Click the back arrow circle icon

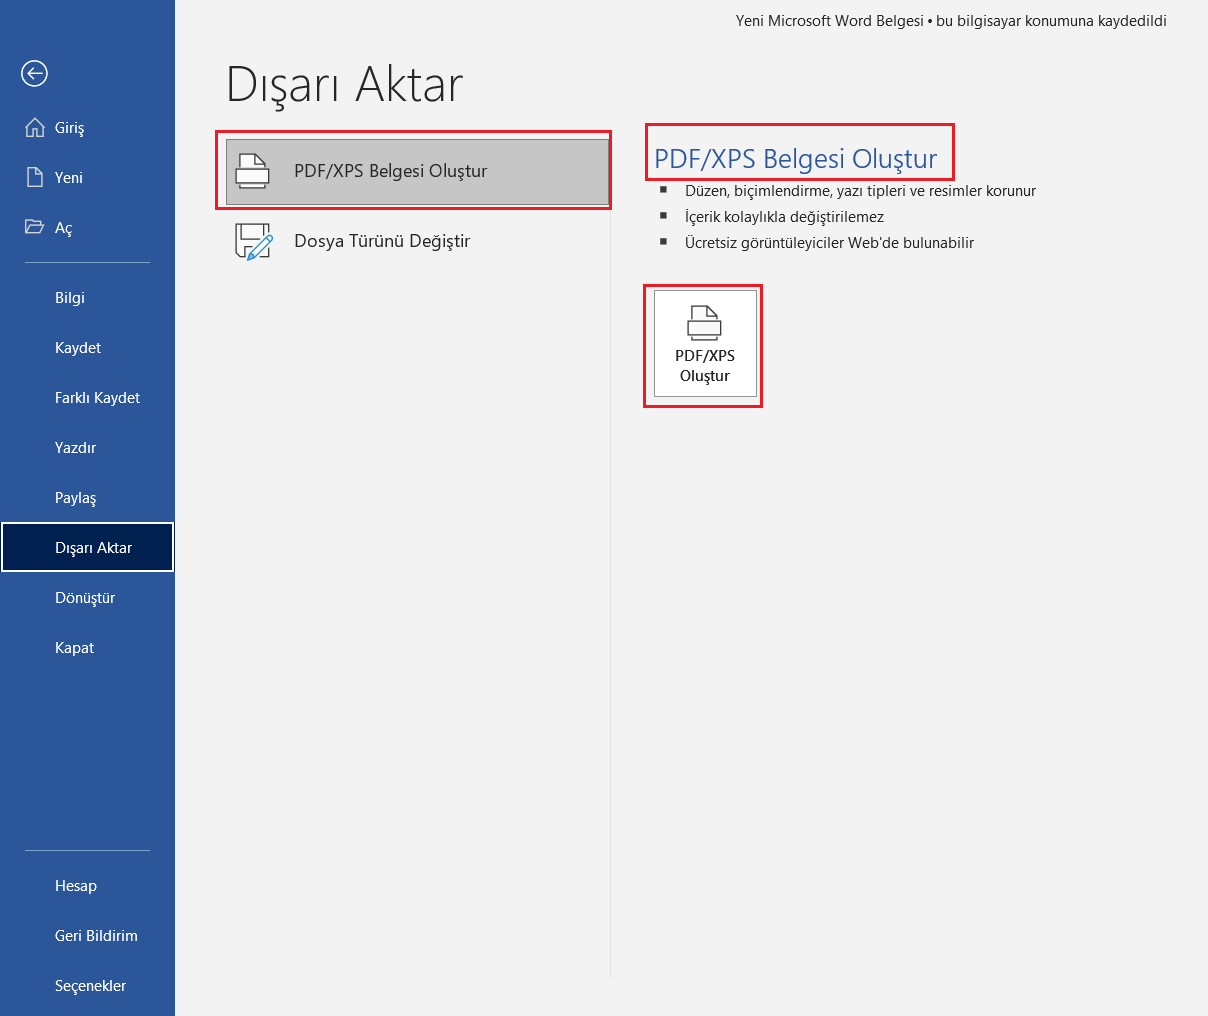[x=34, y=73]
